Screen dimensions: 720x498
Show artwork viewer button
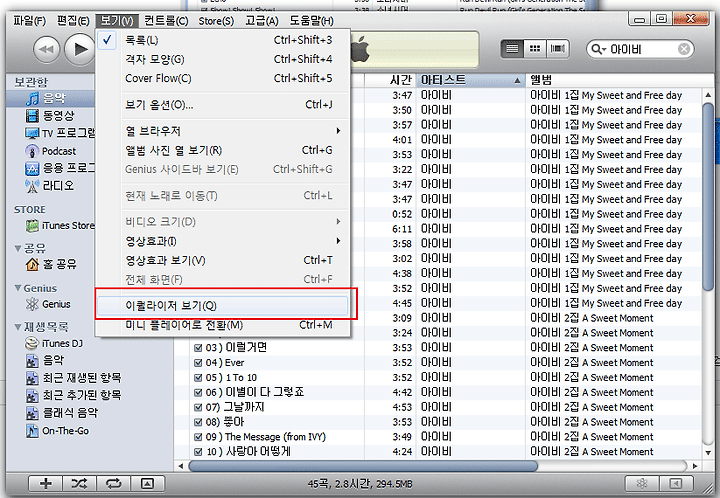pyautogui.click(x=147, y=483)
